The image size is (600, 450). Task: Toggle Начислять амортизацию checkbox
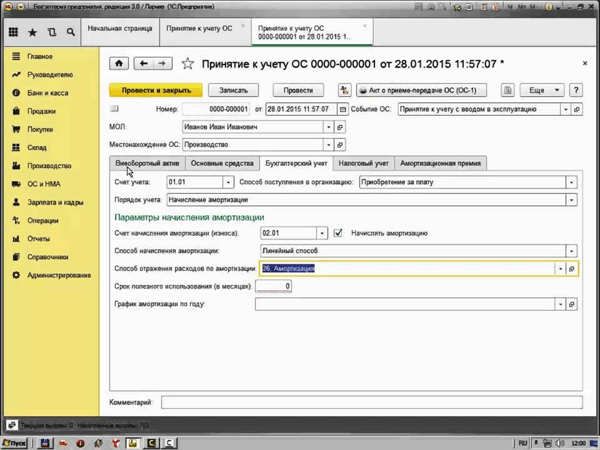(340, 233)
